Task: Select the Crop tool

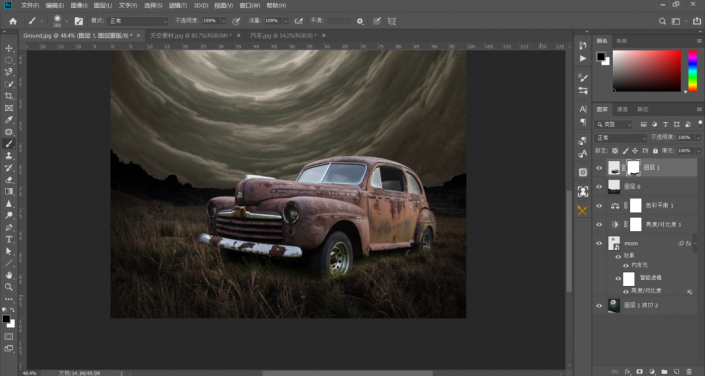Action: click(9, 96)
